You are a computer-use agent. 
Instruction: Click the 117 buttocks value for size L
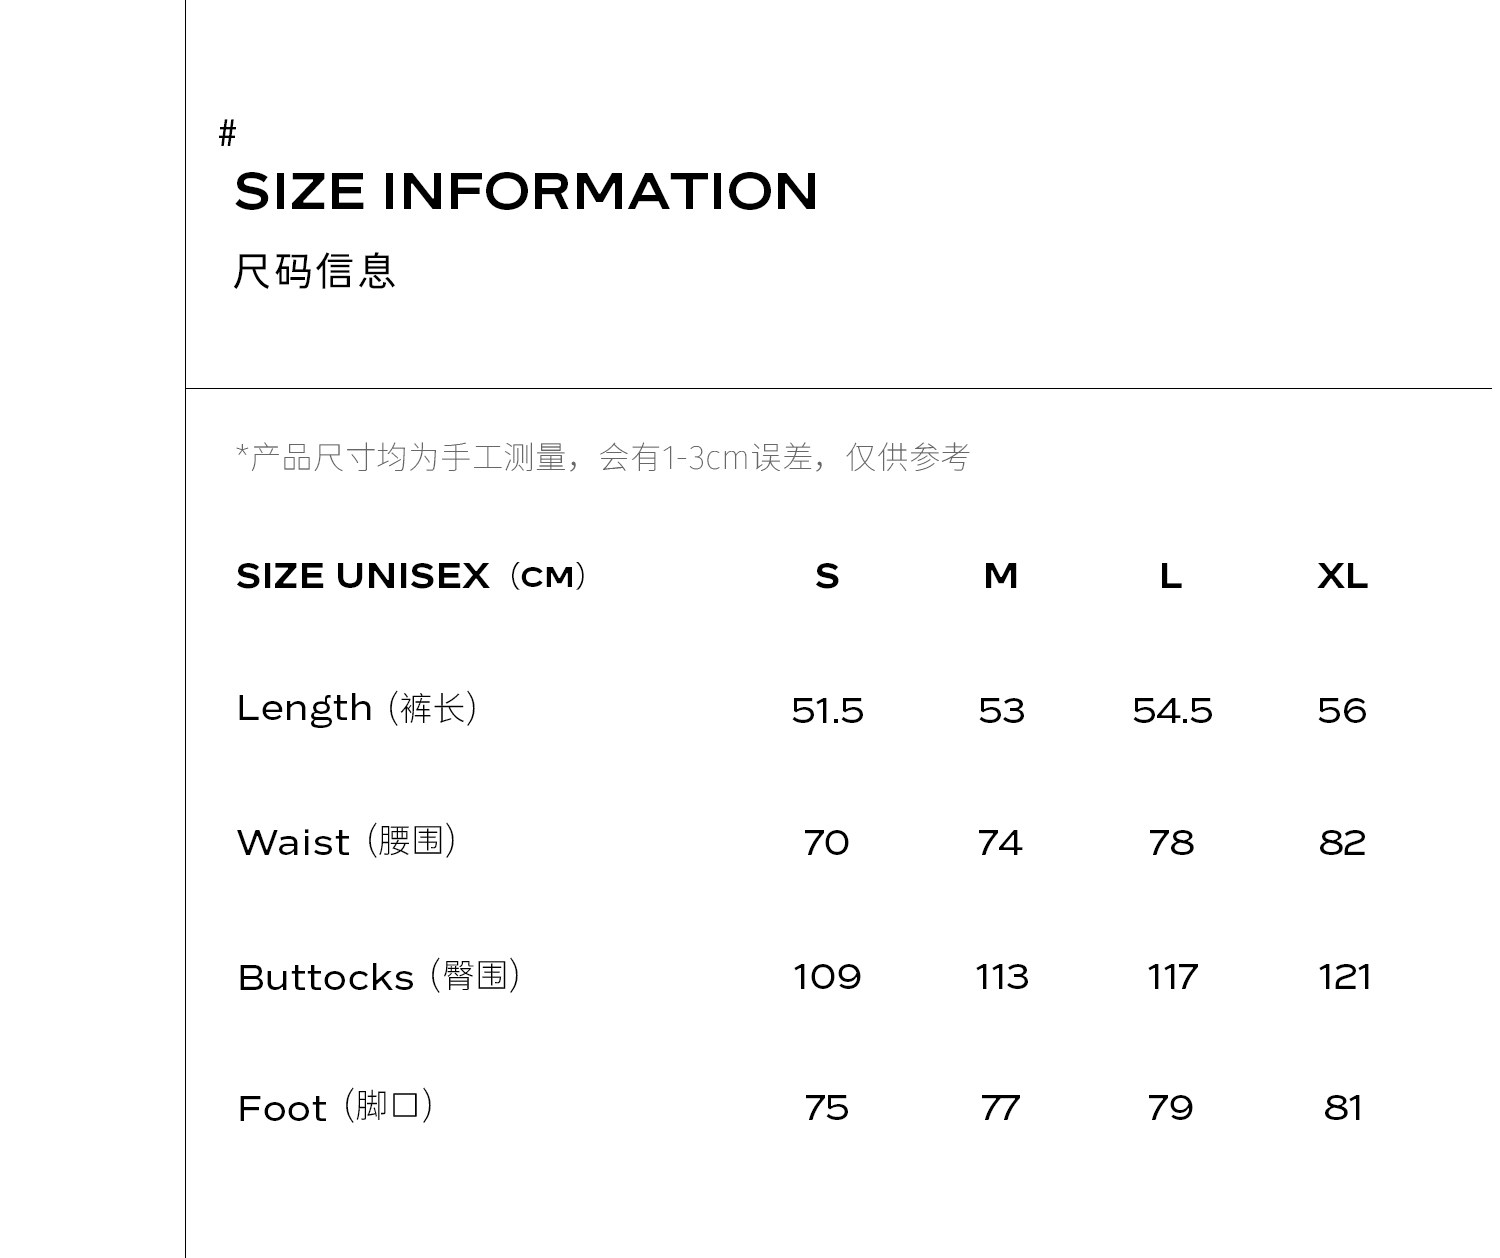[1172, 976]
